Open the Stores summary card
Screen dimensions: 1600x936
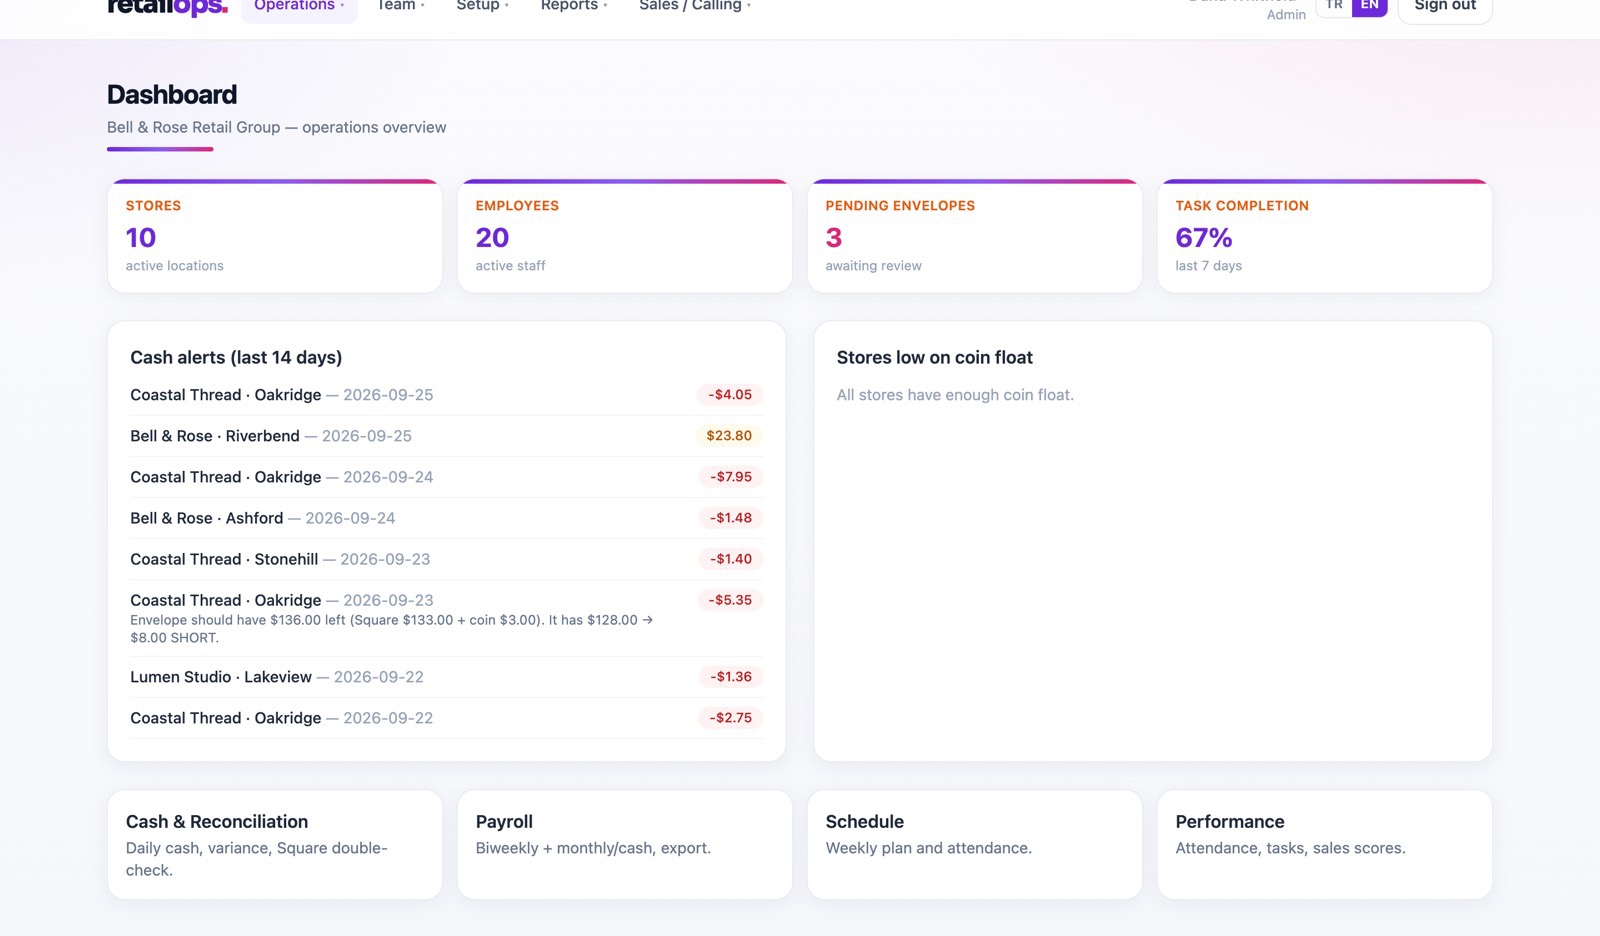click(x=275, y=236)
